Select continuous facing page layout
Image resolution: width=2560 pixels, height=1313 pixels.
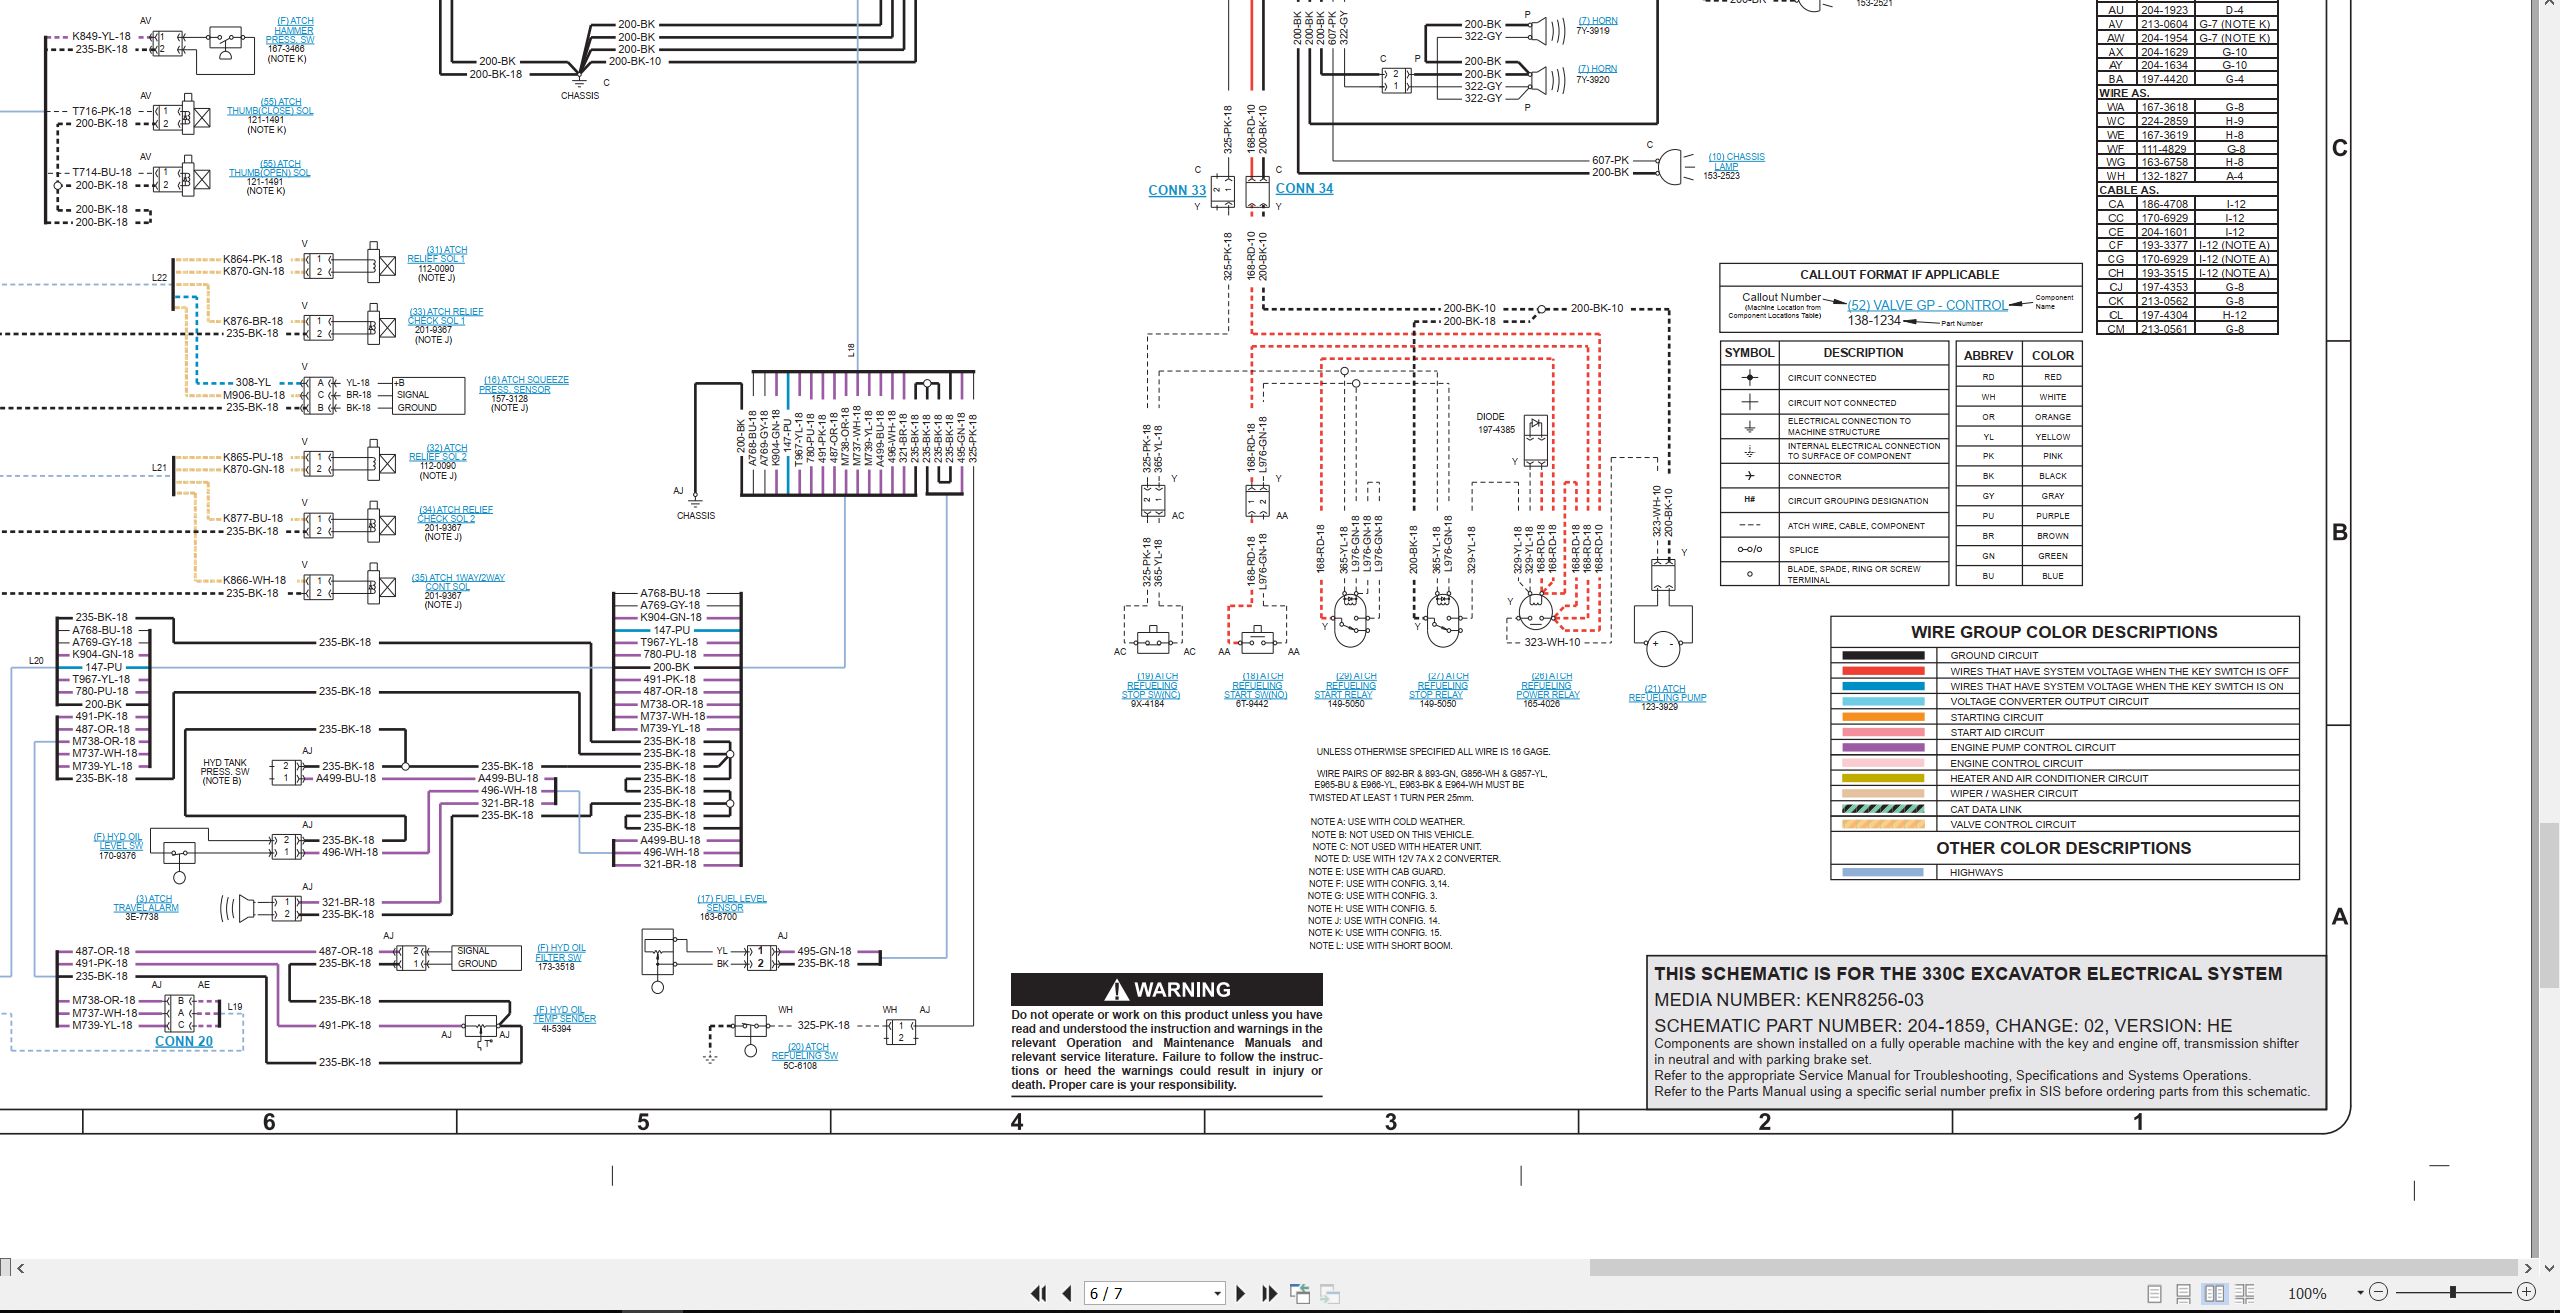pos(2244,1293)
